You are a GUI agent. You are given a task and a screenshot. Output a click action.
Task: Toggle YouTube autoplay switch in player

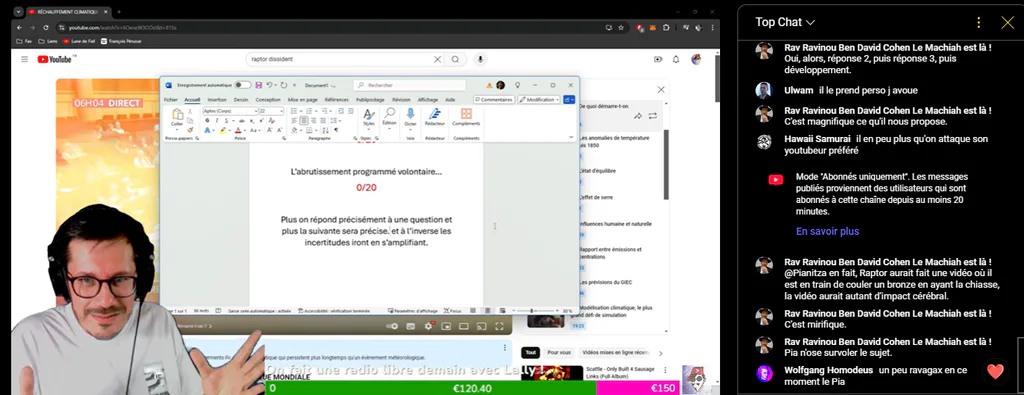392,326
